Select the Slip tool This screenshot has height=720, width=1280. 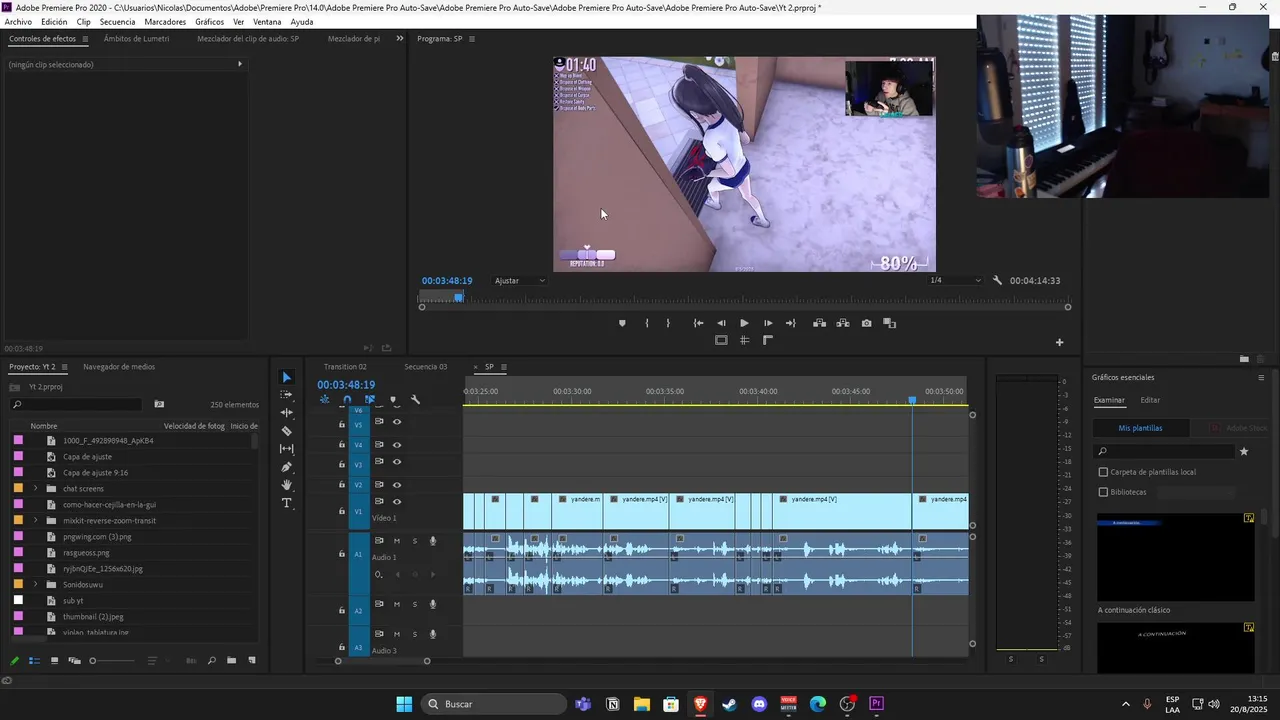click(287, 449)
